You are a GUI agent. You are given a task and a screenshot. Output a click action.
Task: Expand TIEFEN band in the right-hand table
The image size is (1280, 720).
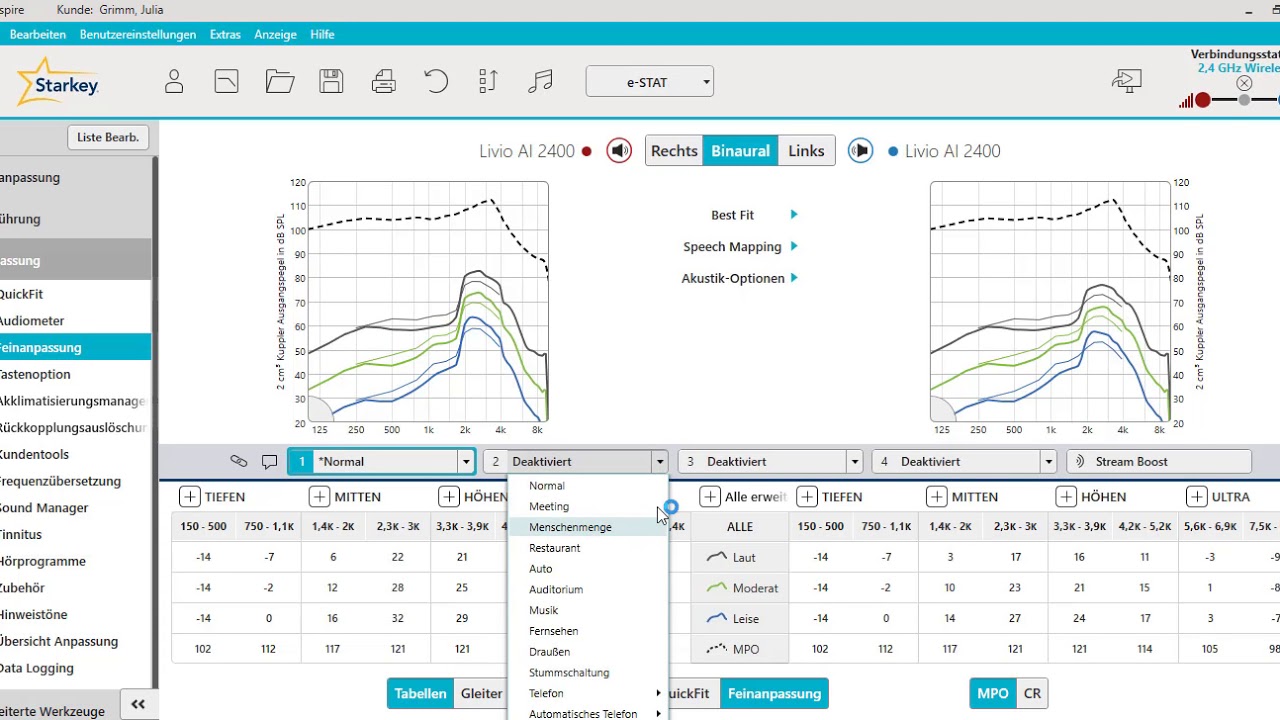[807, 497]
